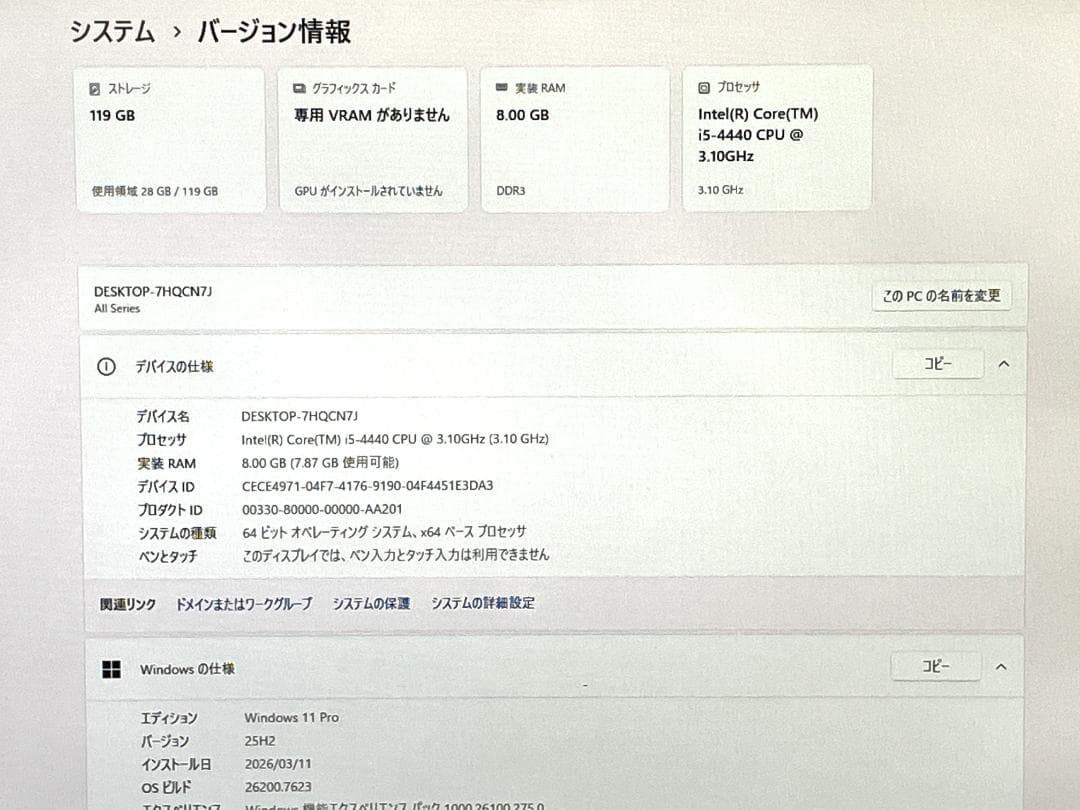The image size is (1080, 810).
Task: Click the Windows の仕様 heading
Action: point(187,669)
